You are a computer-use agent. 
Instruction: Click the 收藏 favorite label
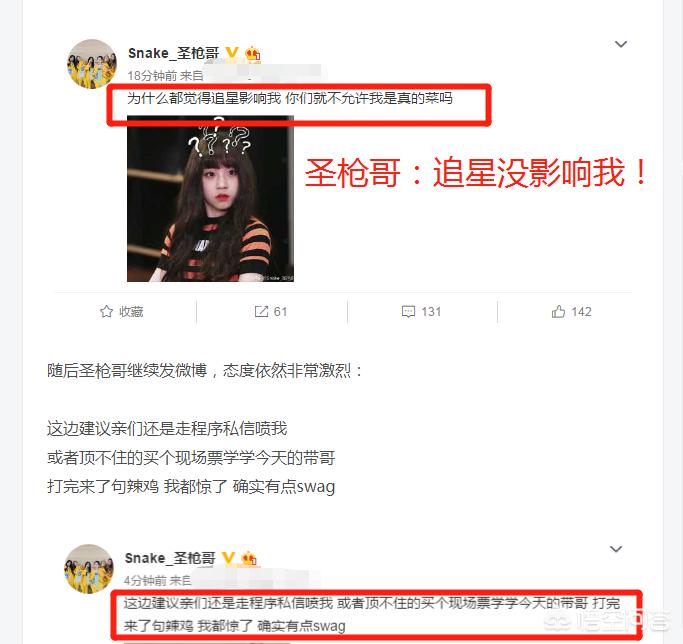tap(131, 312)
